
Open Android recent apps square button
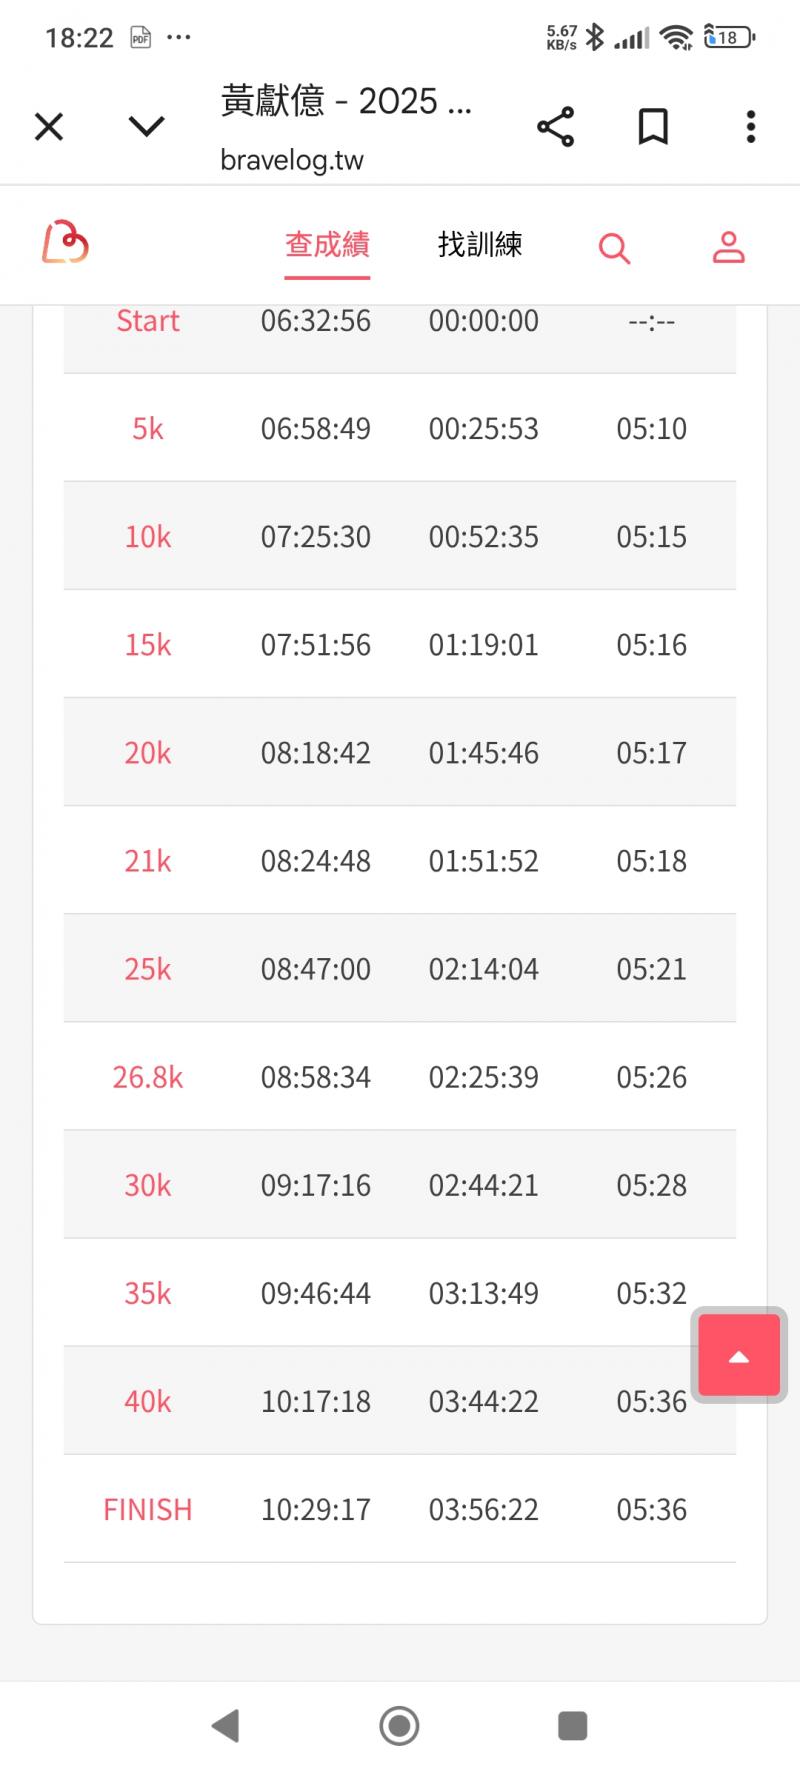pos(572,1725)
